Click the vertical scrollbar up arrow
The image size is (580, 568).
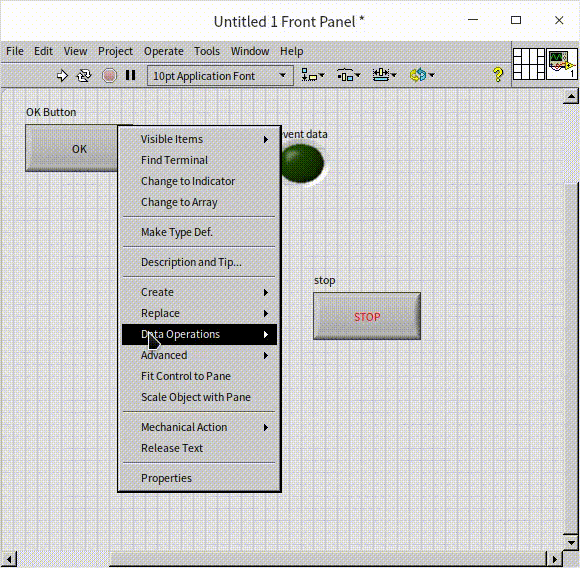571,97
